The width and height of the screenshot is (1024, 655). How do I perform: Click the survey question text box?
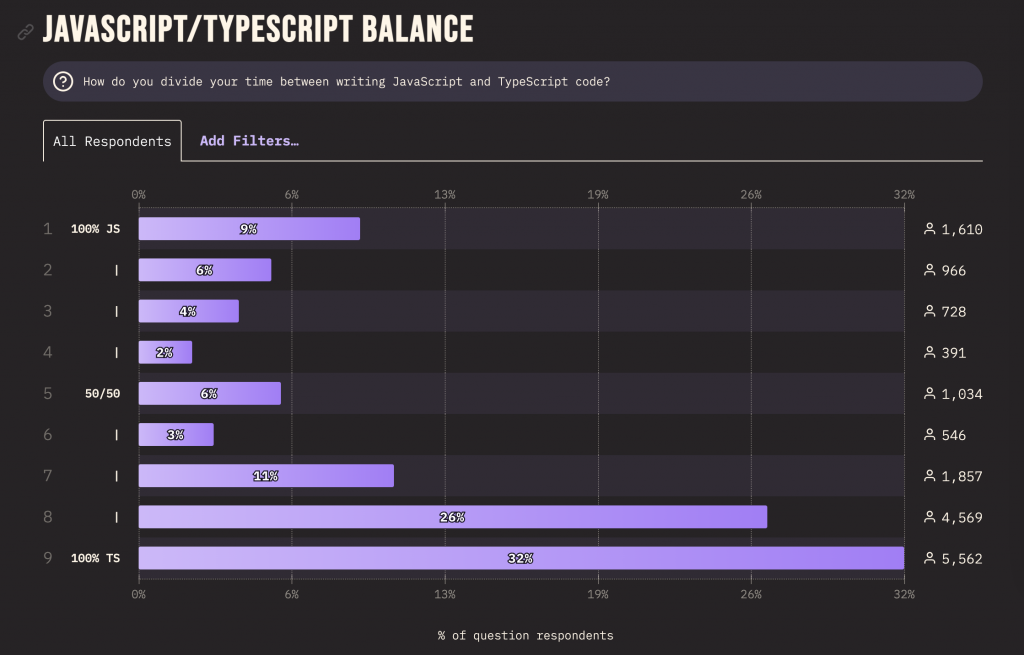pos(512,82)
